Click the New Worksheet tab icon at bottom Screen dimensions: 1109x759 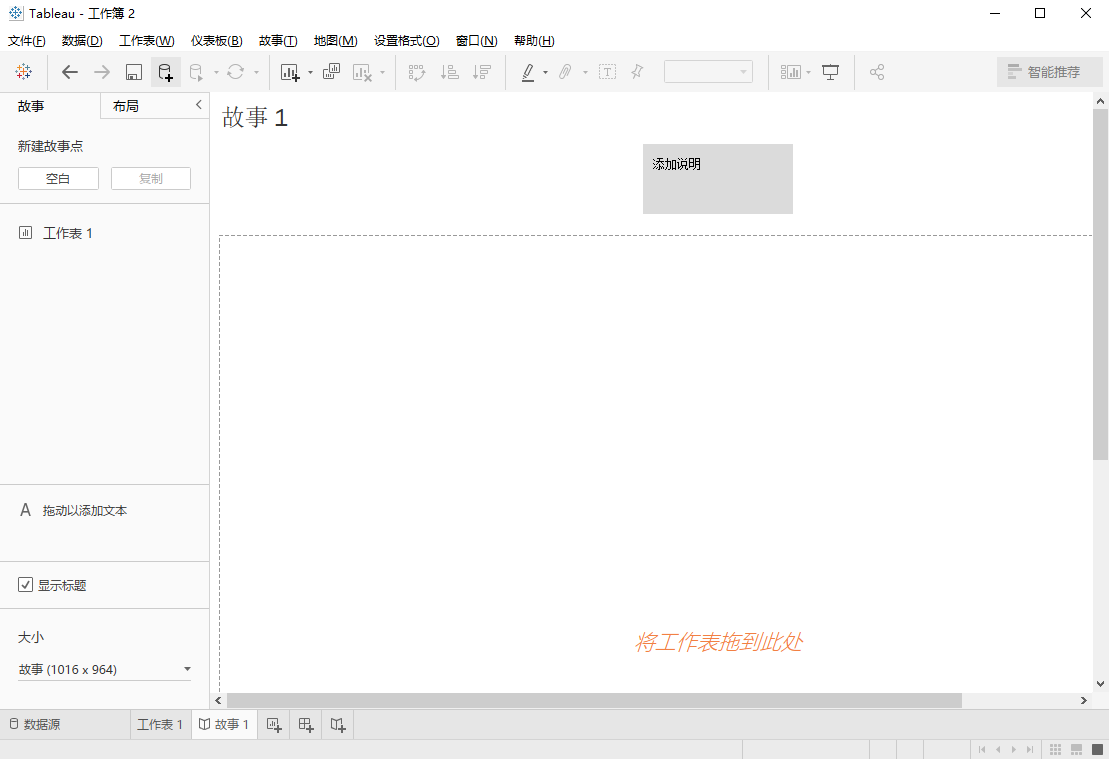(x=273, y=724)
